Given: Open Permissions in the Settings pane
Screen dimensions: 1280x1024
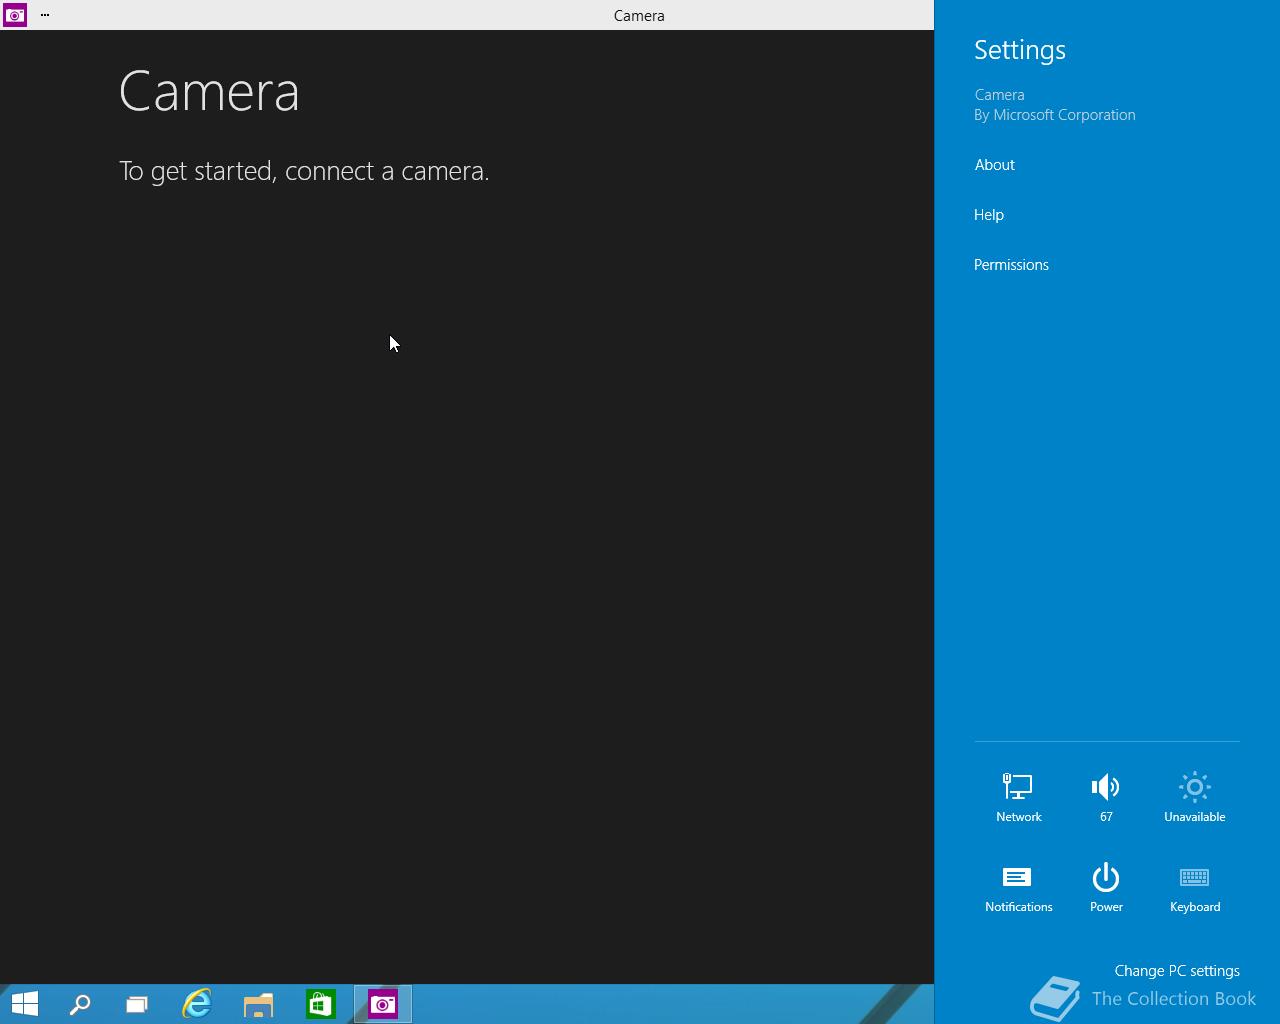Looking at the screenshot, I should (1011, 265).
